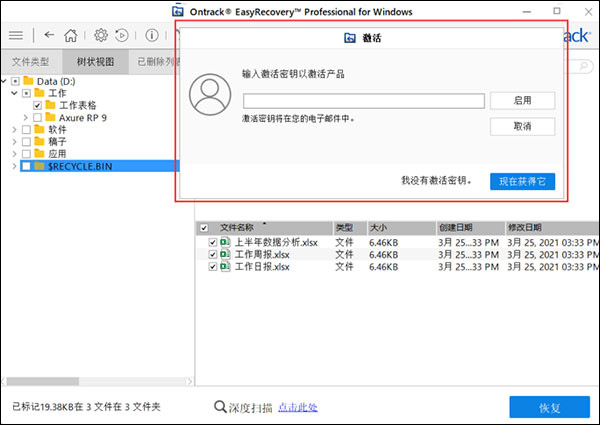Toggle select-all checkbox in file list header

tap(204, 228)
